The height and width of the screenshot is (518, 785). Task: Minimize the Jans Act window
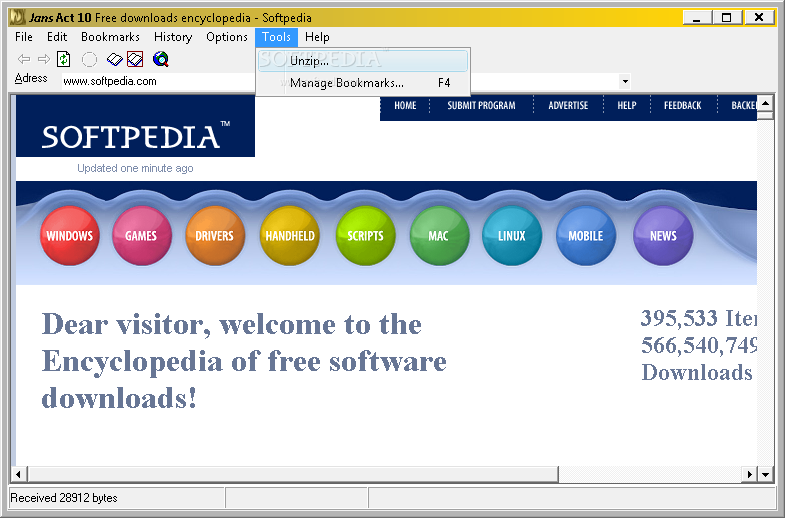[696, 18]
